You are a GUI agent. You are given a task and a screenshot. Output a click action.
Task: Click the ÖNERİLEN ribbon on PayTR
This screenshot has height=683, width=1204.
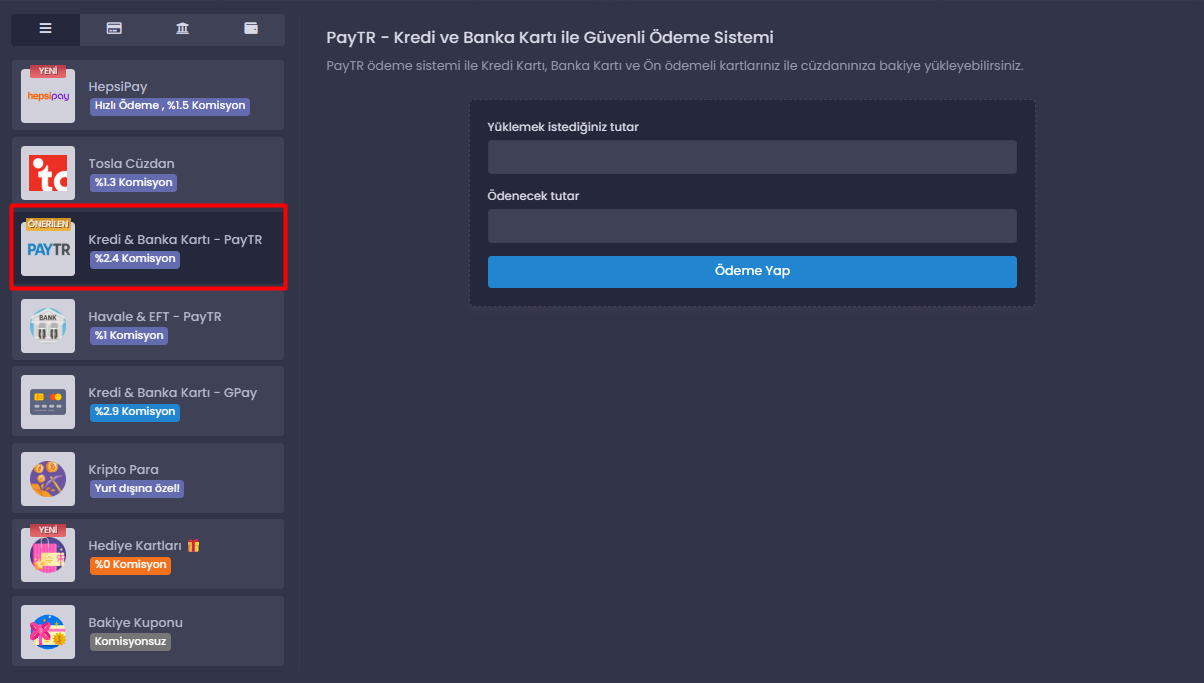(x=48, y=224)
